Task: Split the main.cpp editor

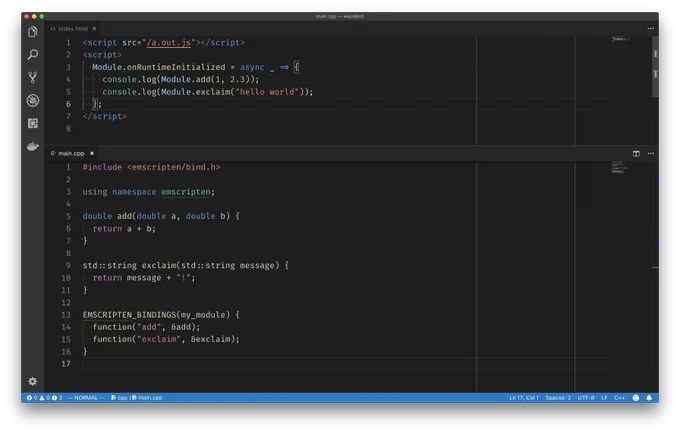Action: point(636,154)
